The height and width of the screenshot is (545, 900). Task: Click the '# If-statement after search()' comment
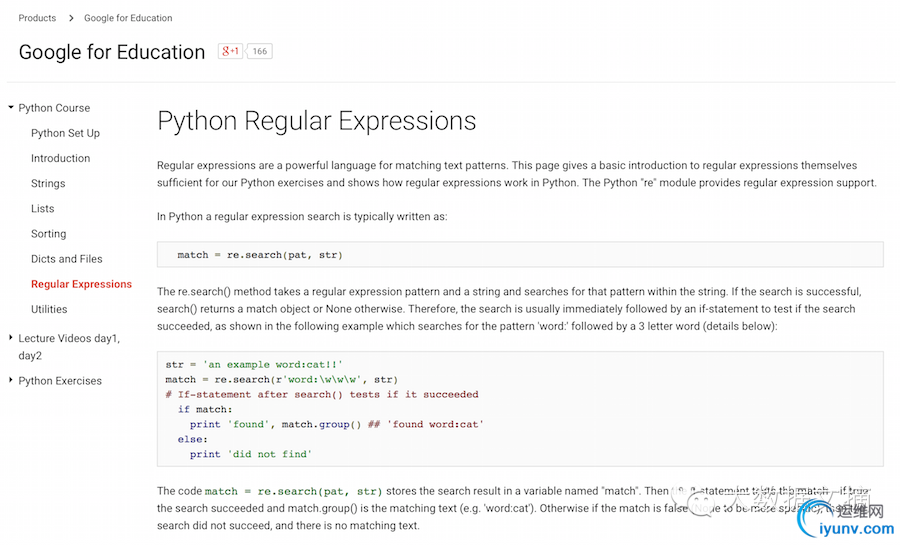322,394
